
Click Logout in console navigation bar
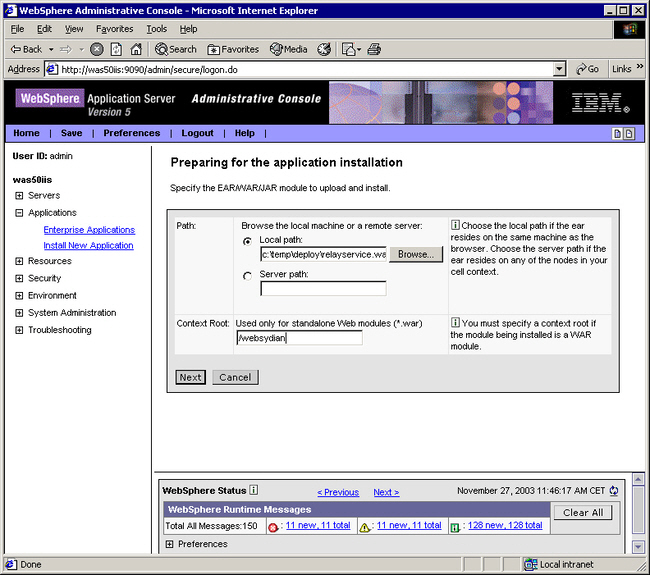tap(197, 133)
